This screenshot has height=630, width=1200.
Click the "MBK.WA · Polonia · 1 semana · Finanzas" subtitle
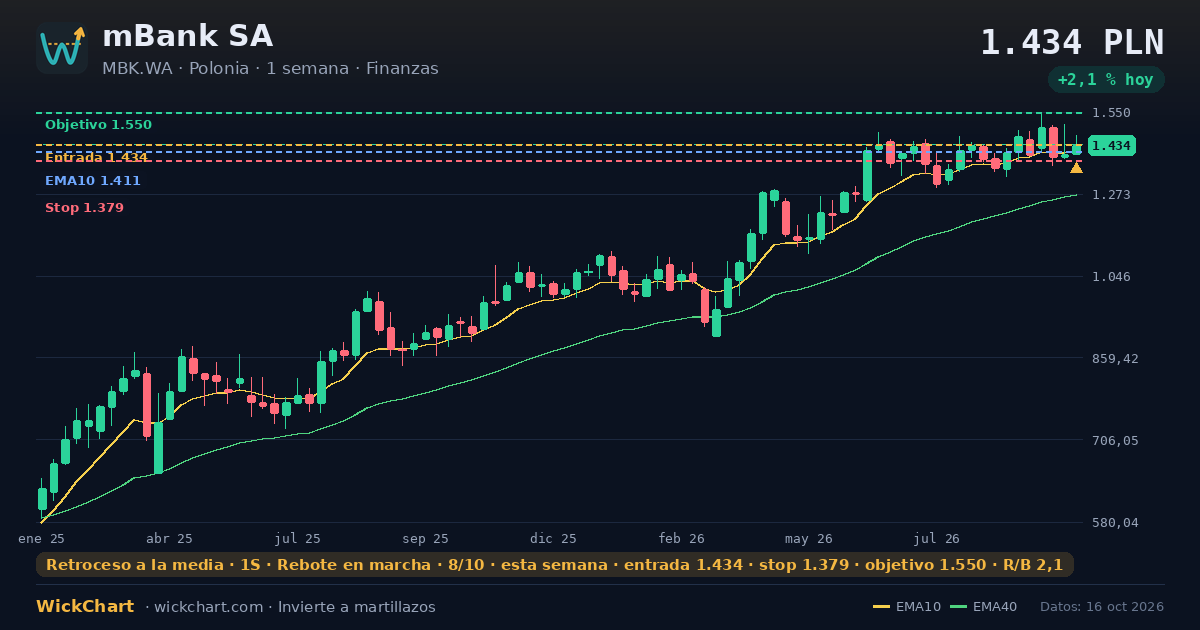tap(270, 69)
